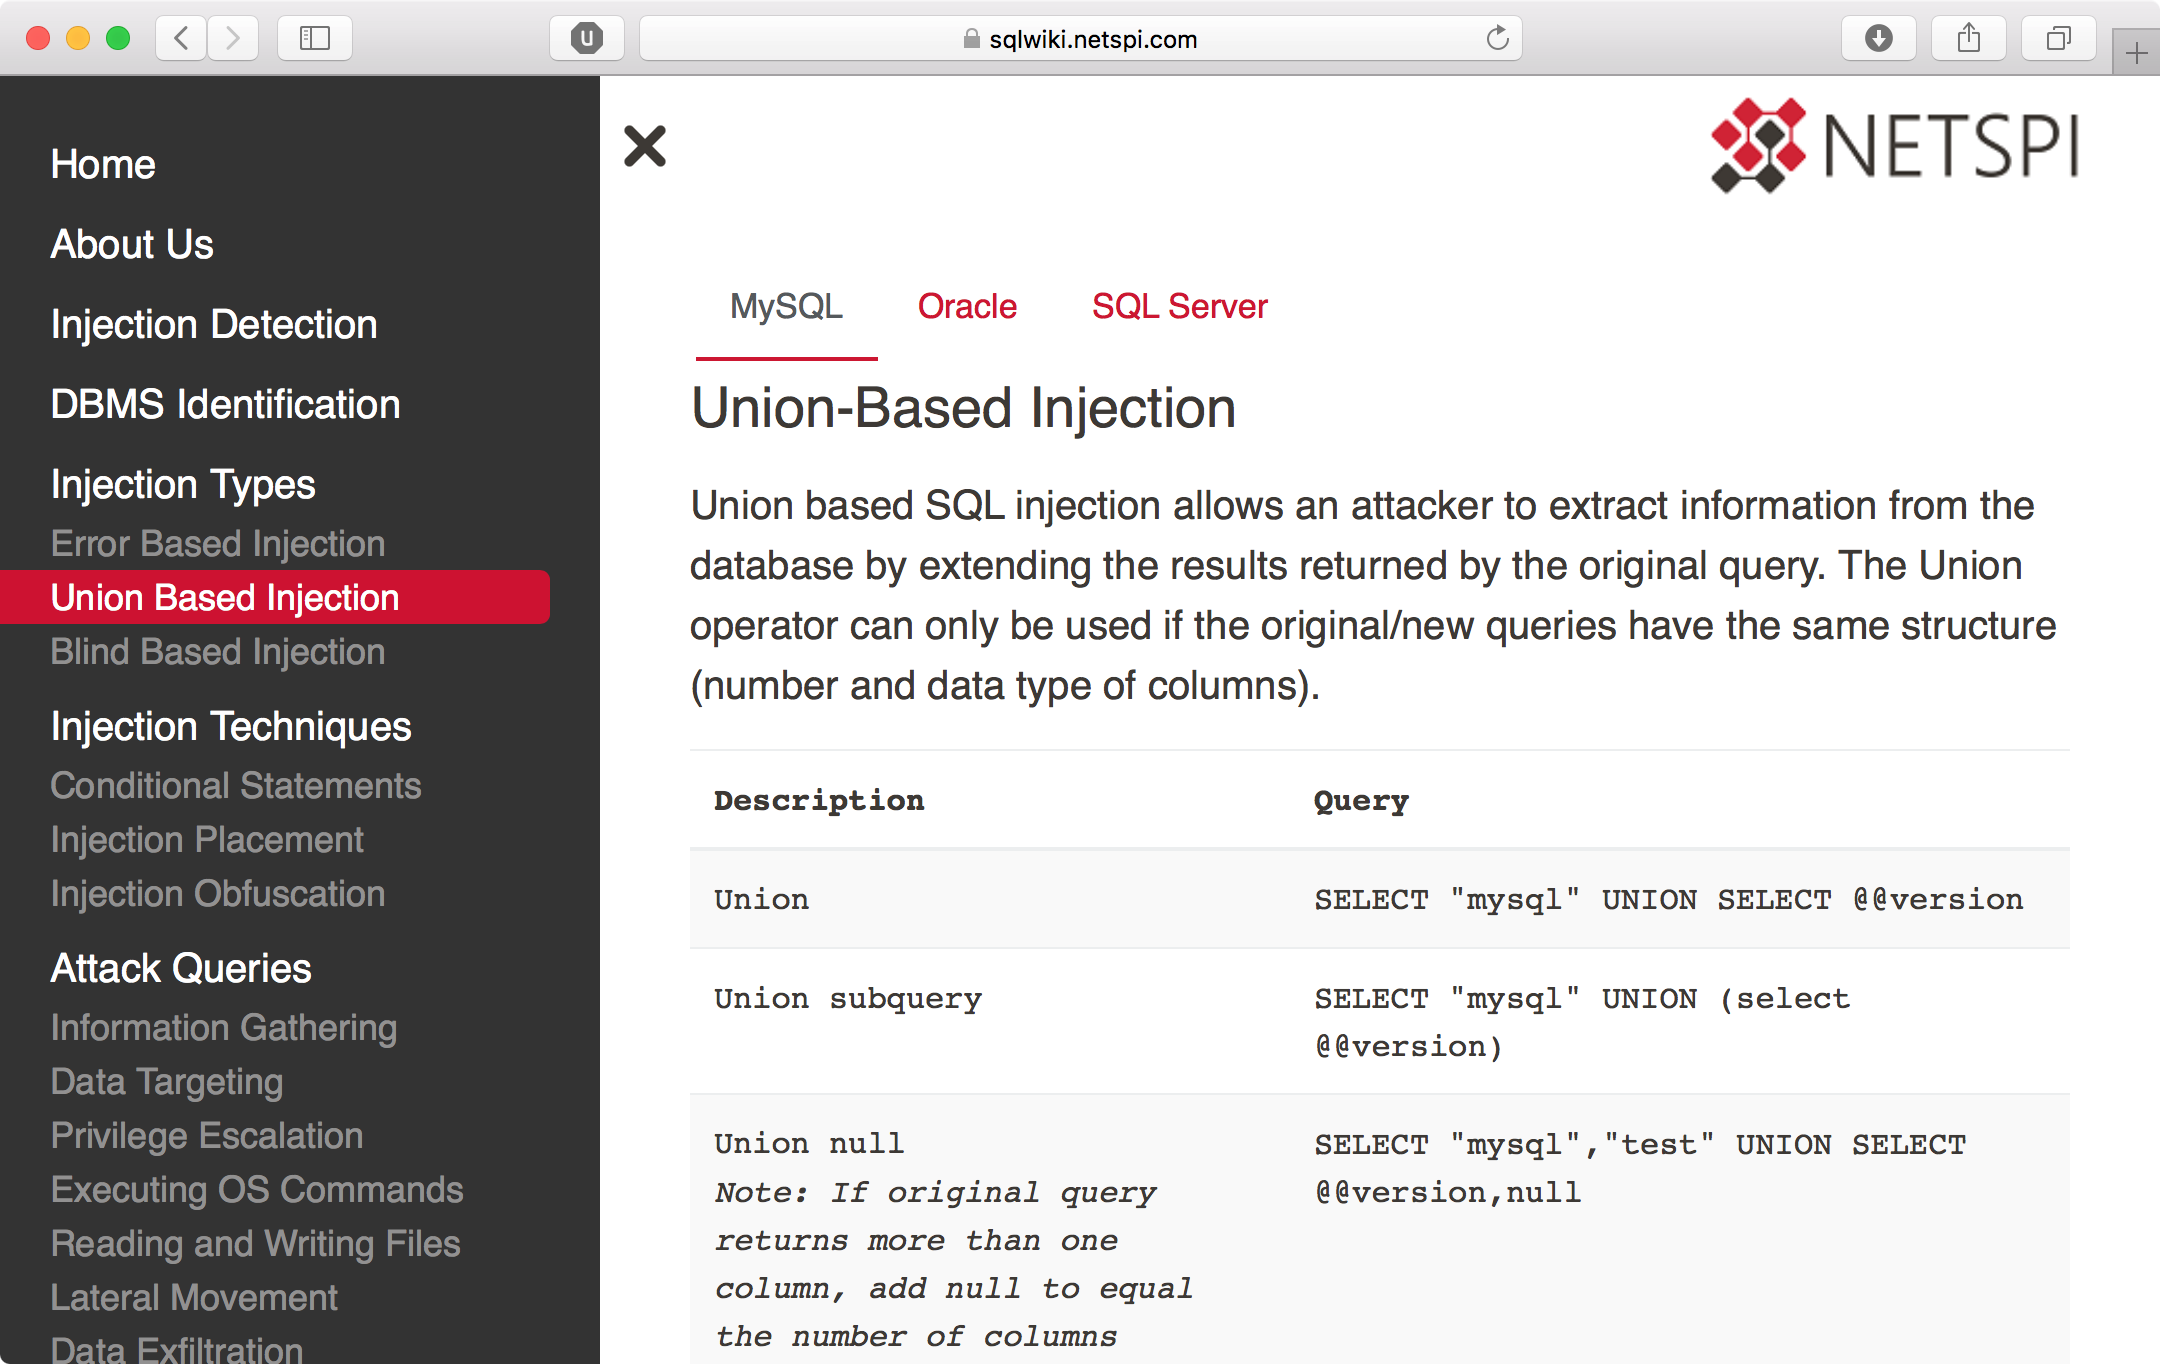Image resolution: width=2160 pixels, height=1364 pixels.
Task: Open the Injection Techniques section
Action: click(x=231, y=726)
